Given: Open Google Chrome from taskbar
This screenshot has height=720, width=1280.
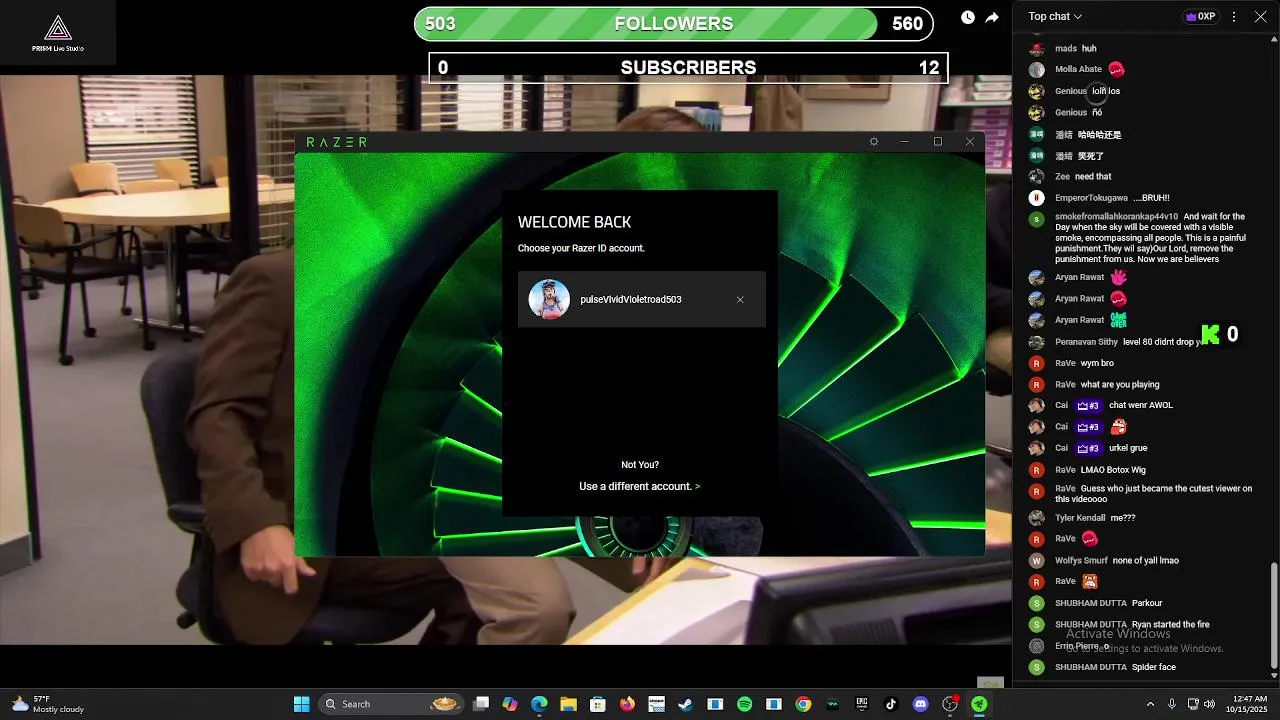Looking at the screenshot, I should click(803, 704).
